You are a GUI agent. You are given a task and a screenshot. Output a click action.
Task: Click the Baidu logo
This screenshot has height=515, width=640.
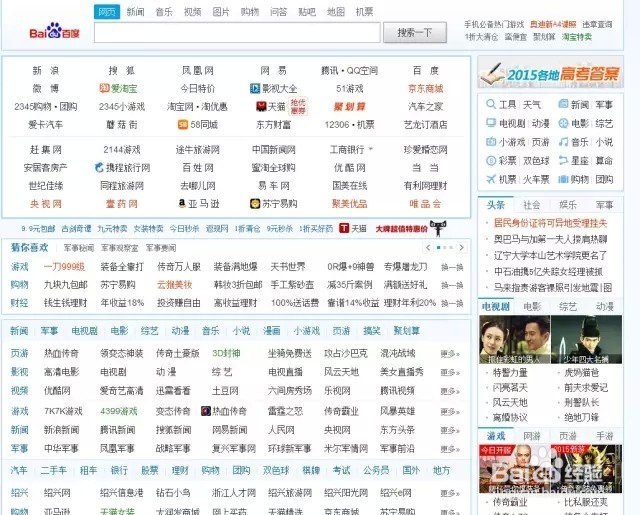[x=54, y=31]
